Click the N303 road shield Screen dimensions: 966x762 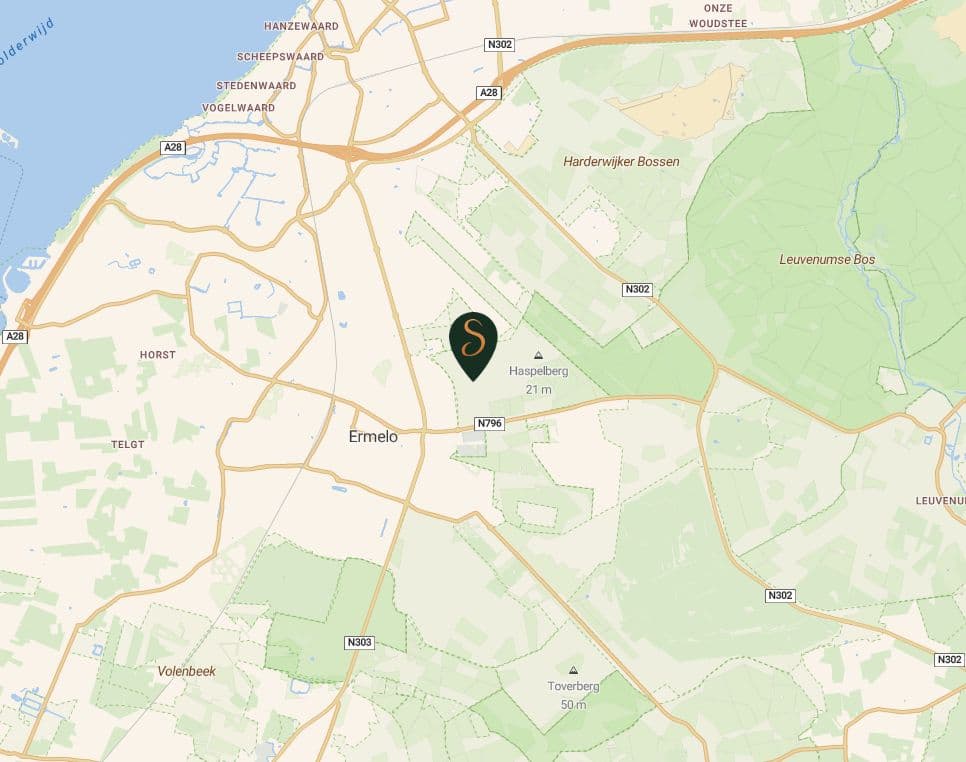click(x=359, y=642)
